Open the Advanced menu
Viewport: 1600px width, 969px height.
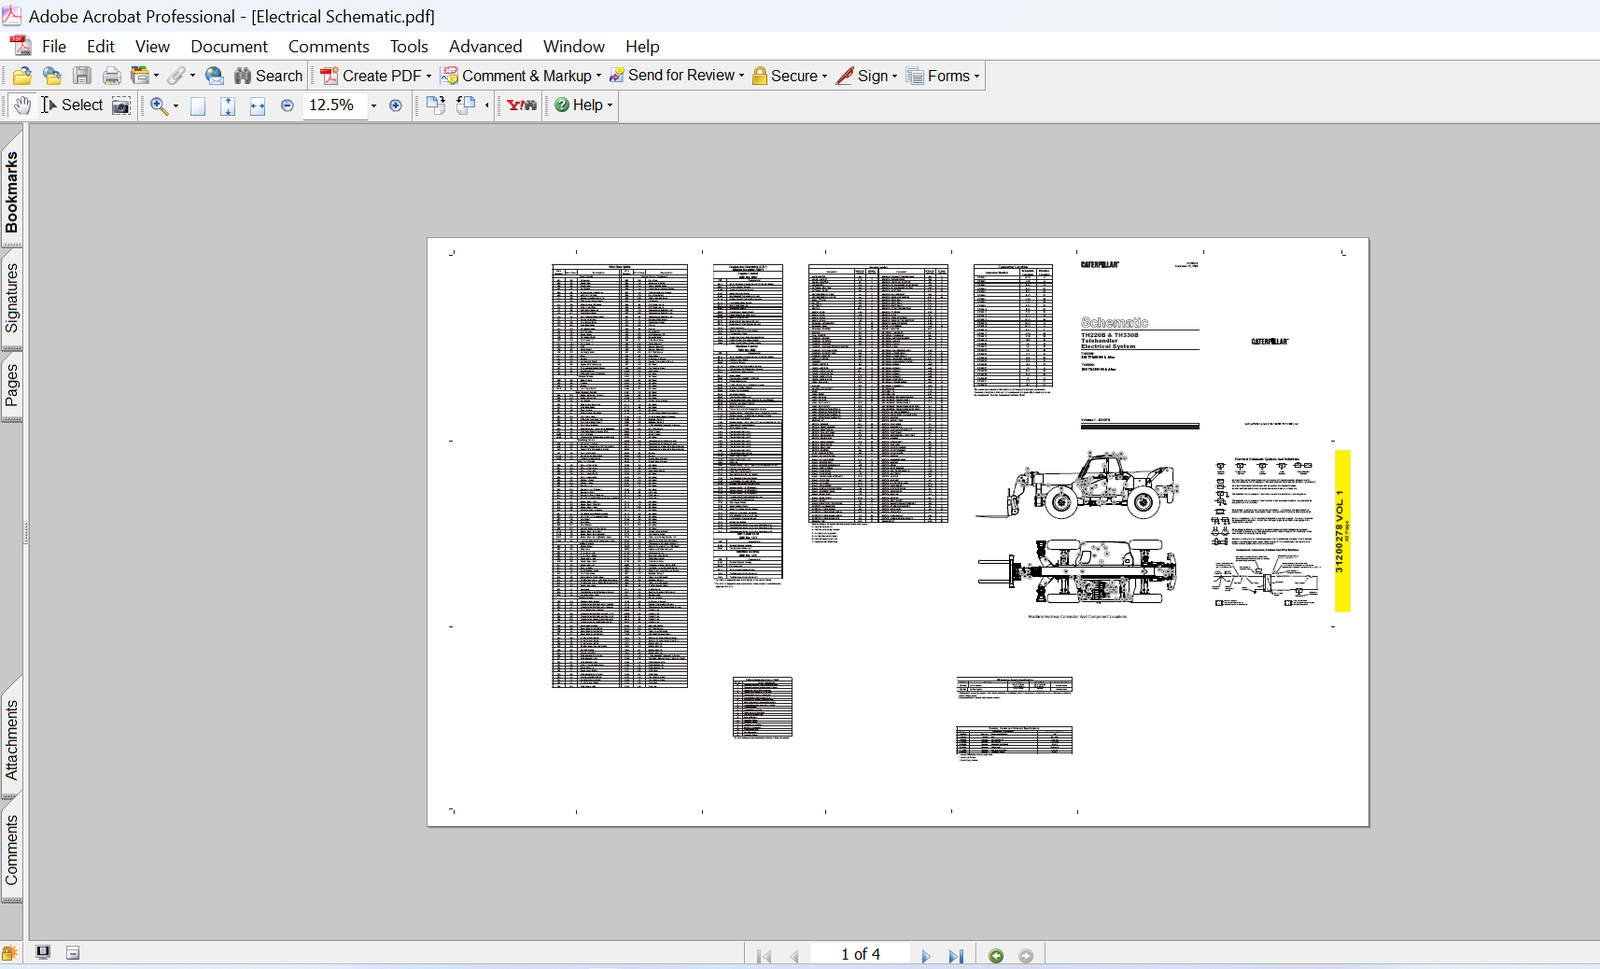485,46
